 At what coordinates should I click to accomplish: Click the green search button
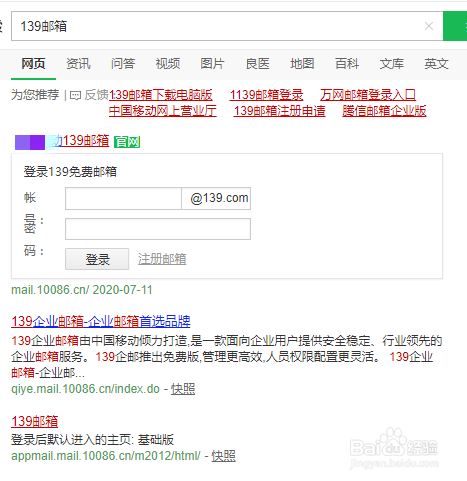[455, 26]
